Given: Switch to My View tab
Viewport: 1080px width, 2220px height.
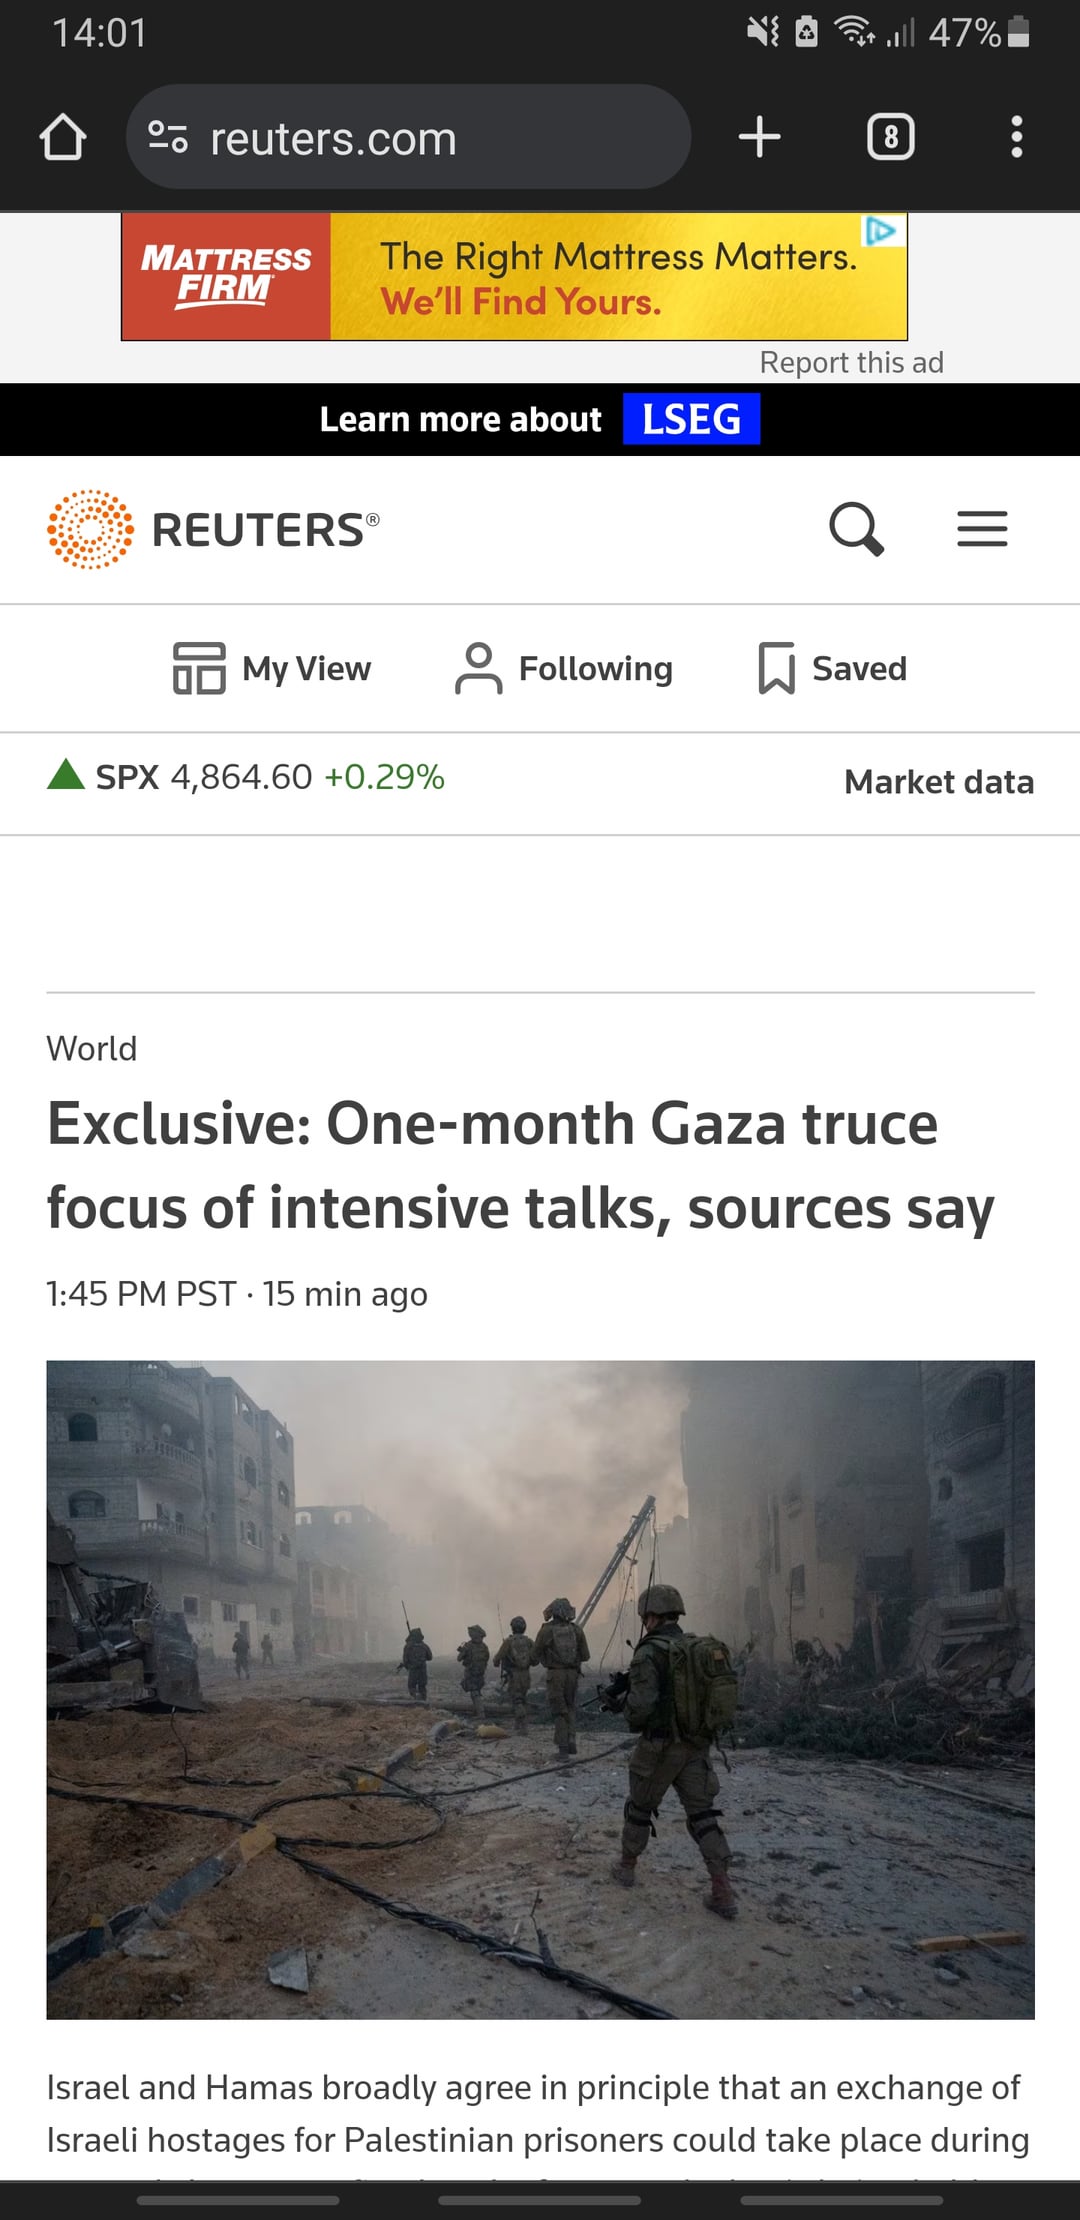Looking at the screenshot, I should point(272,668).
